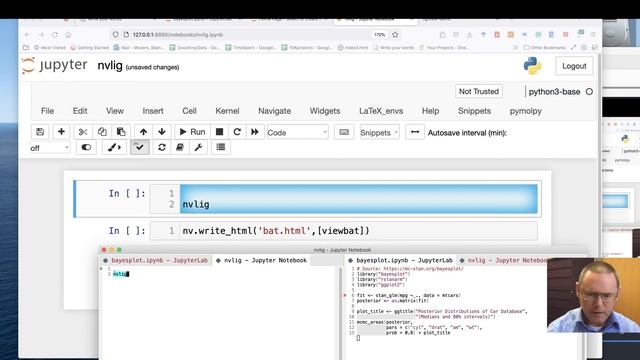Copy selected cells icon
640x360 pixels.
(102, 132)
